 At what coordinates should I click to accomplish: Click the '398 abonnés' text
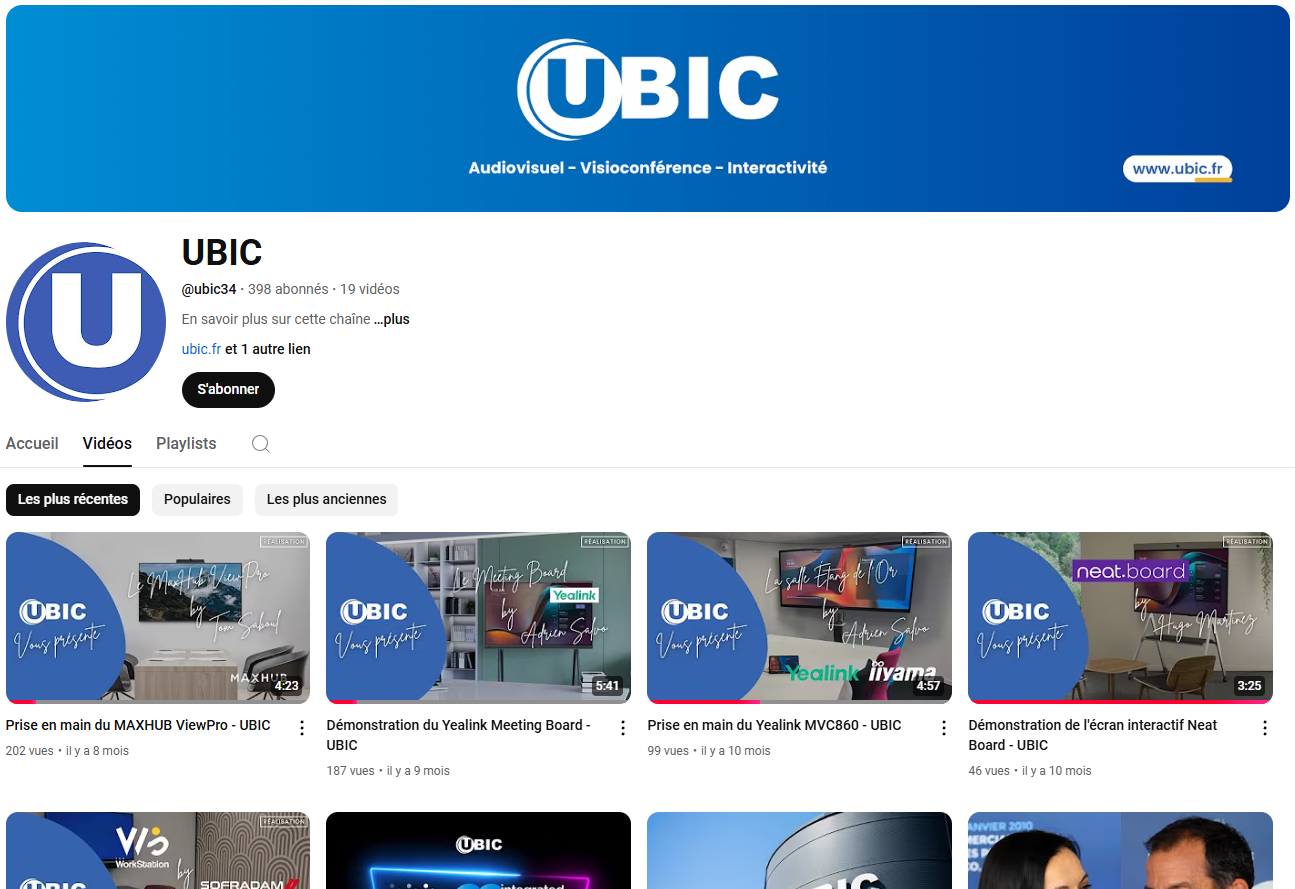(x=288, y=289)
